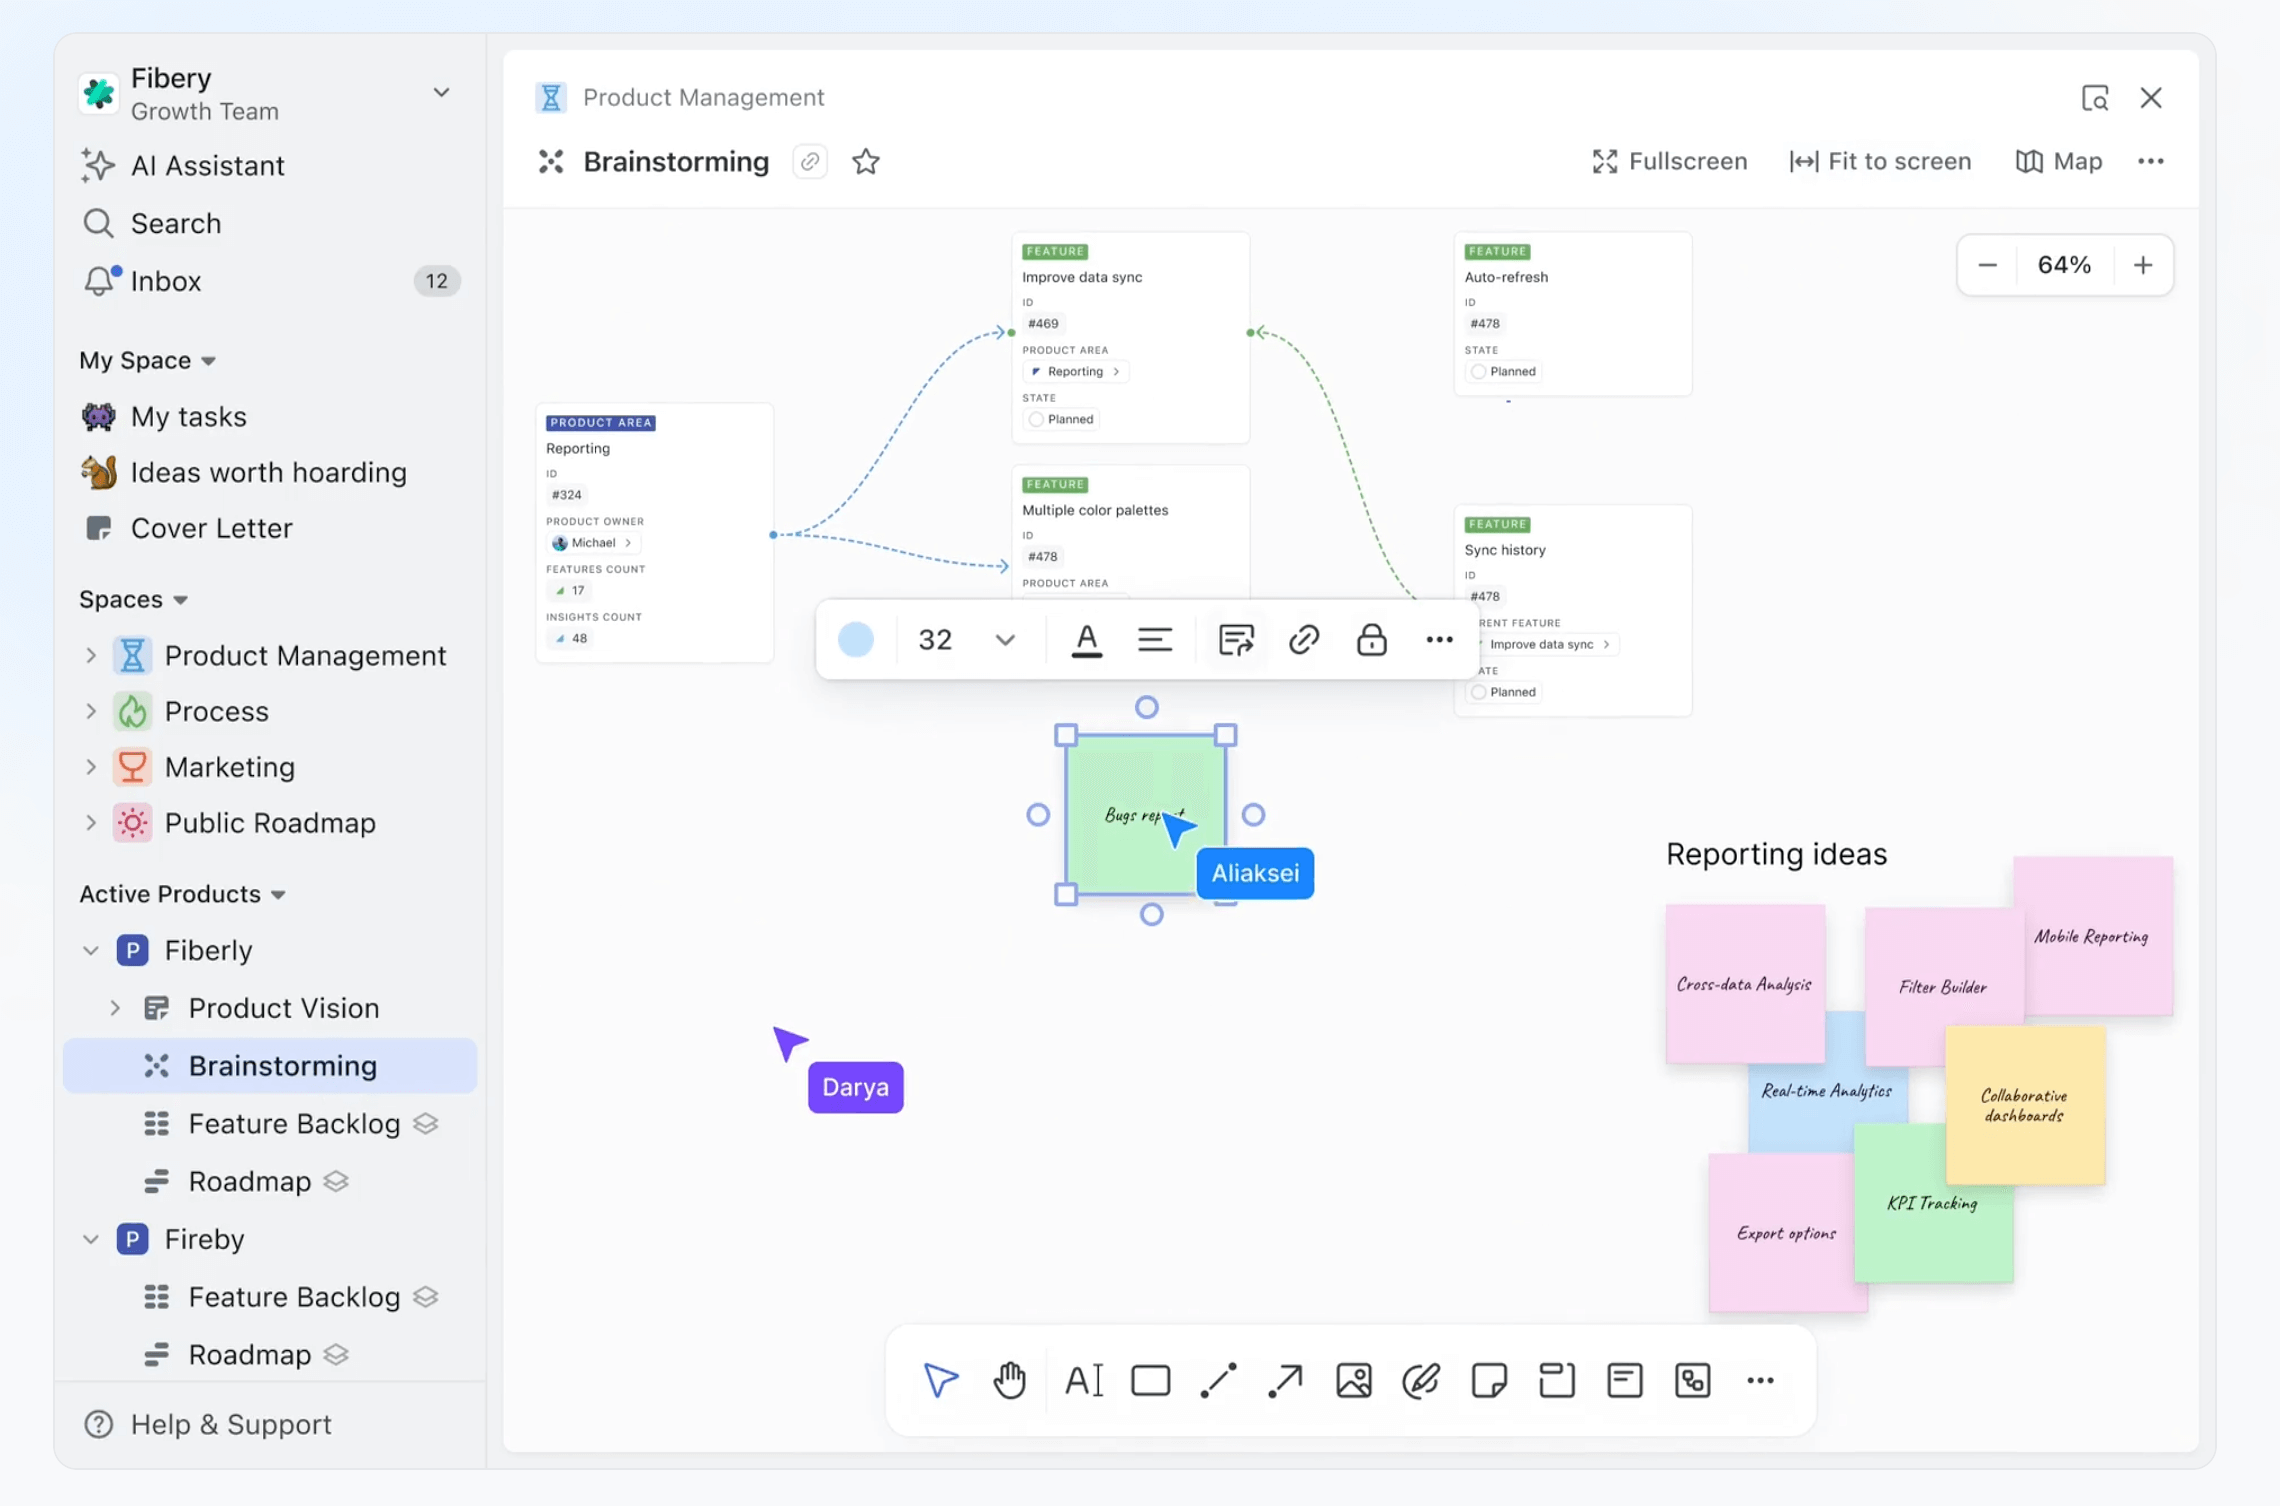Viewport: 2280px width, 1506px height.
Task: Enter Fullscreen mode
Action: (x=1669, y=161)
